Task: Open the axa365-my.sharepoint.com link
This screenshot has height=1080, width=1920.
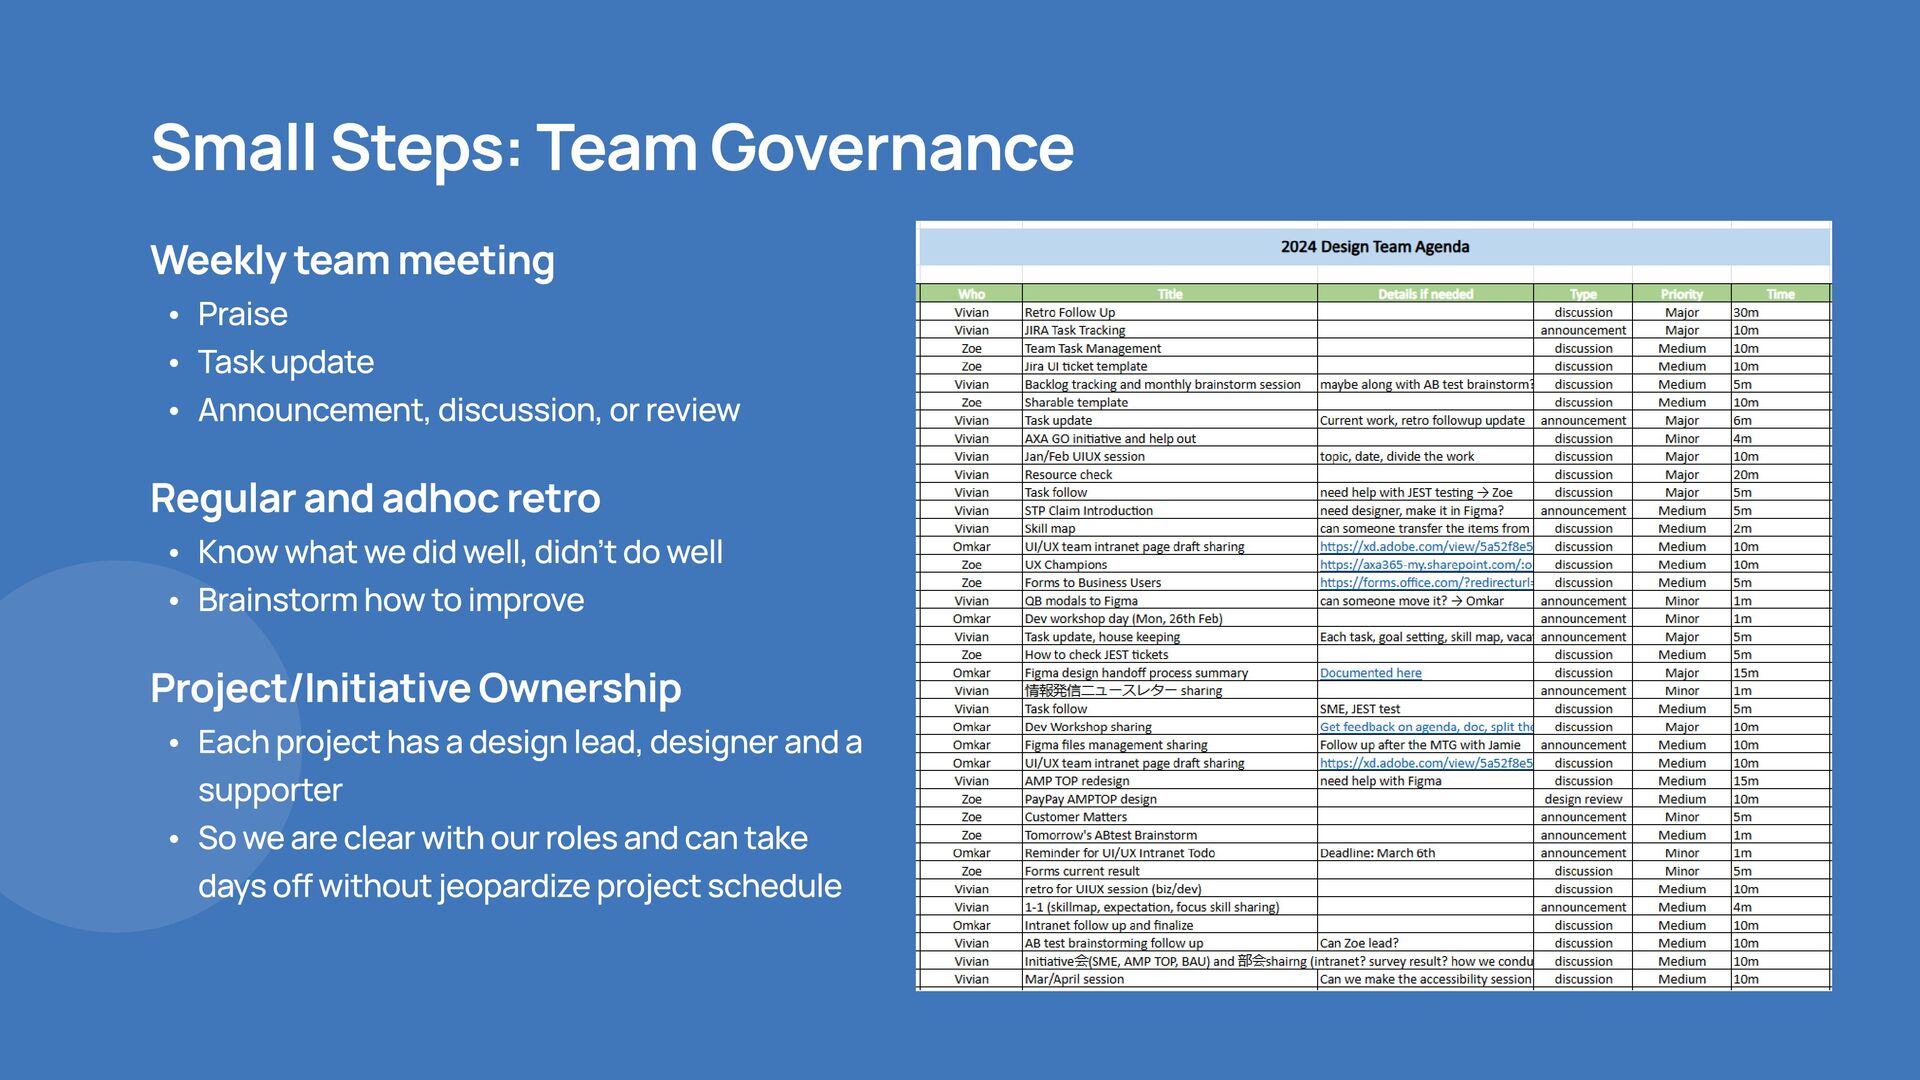Action: tap(1425, 565)
